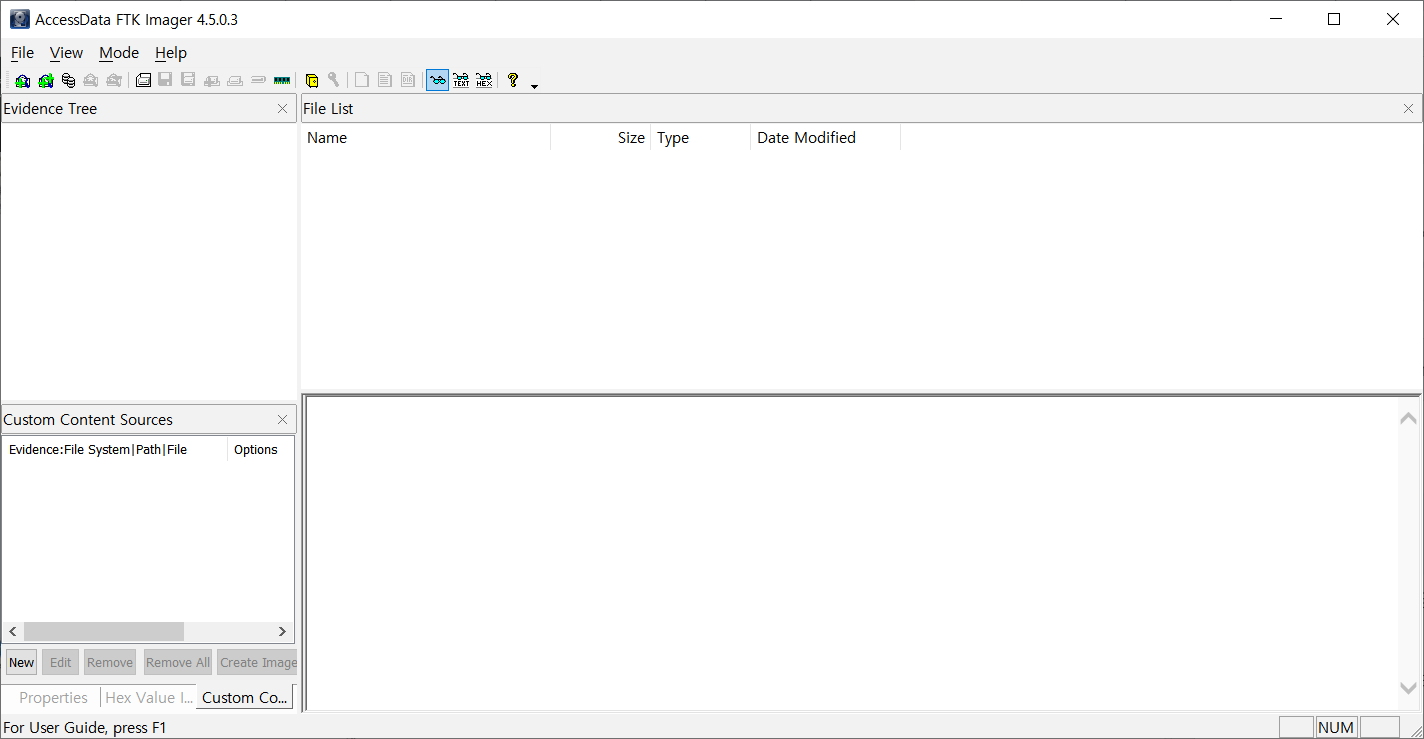Click the Export Disk Image floppy icon

[x=166, y=81]
